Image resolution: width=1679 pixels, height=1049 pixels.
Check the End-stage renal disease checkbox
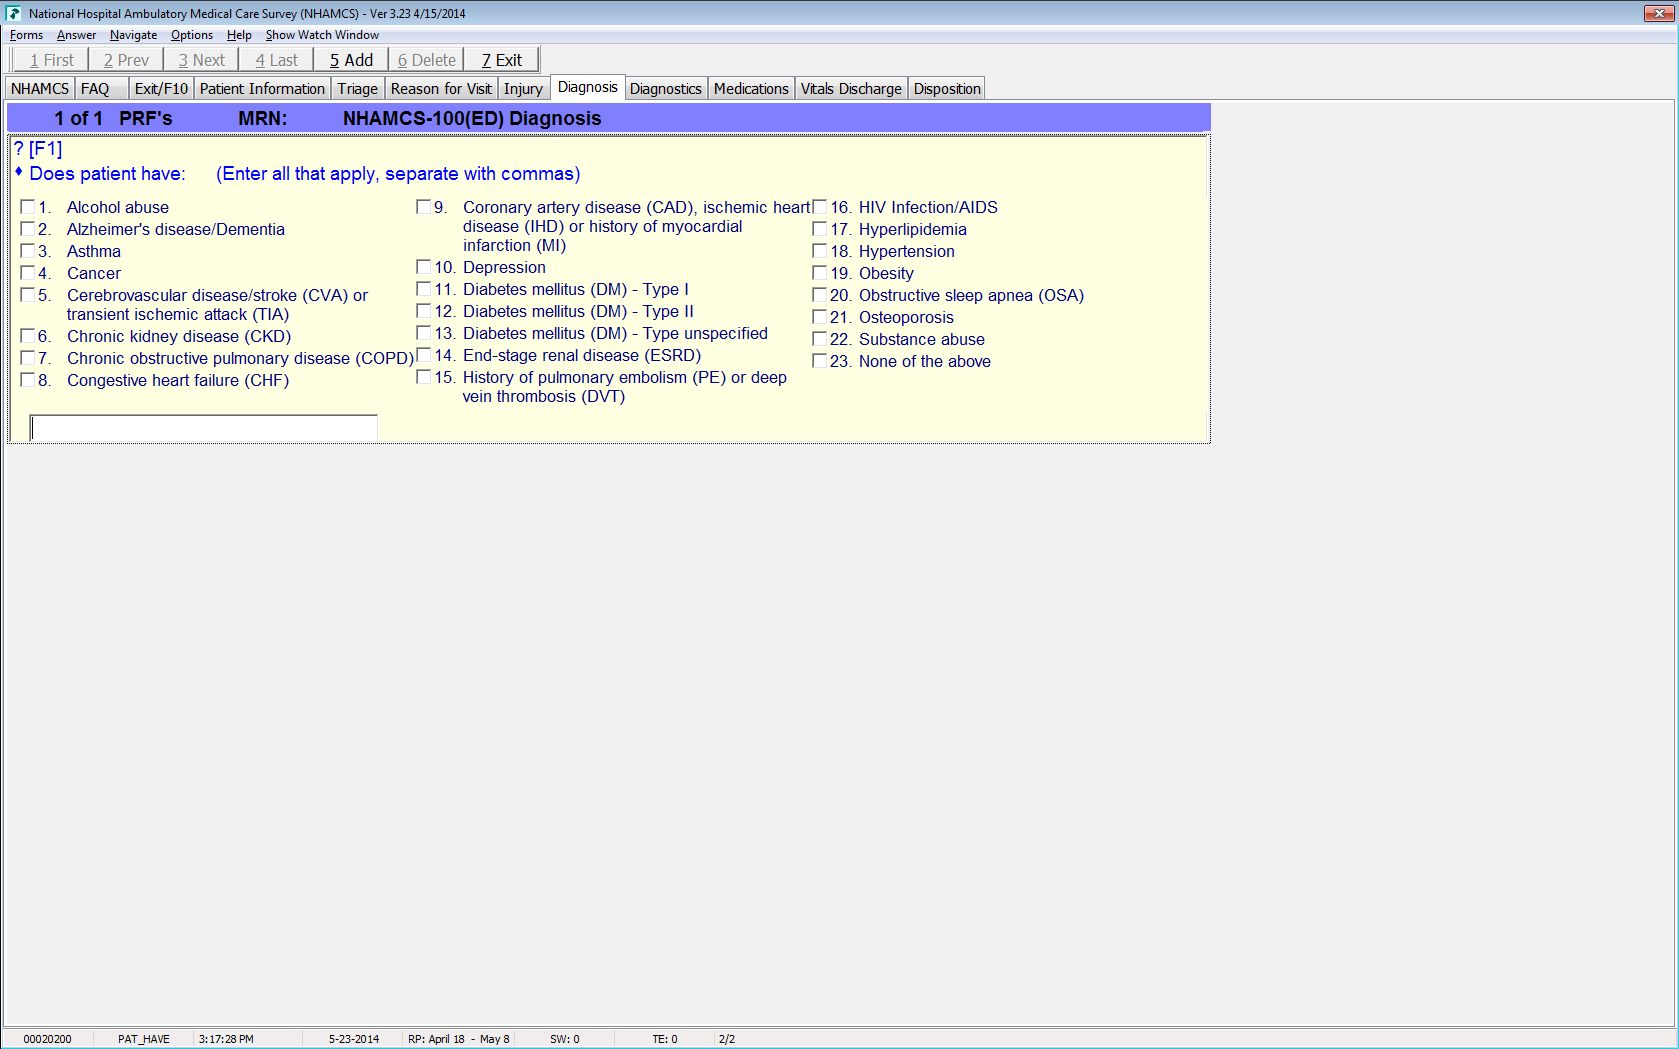424,355
